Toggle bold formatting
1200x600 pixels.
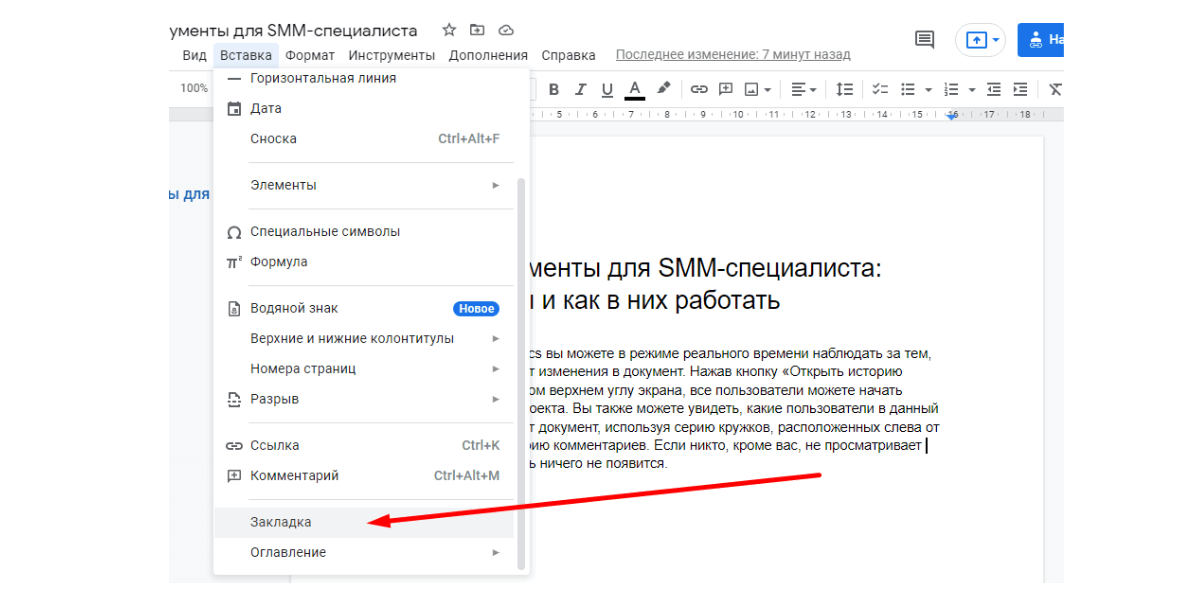coord(553,89)
